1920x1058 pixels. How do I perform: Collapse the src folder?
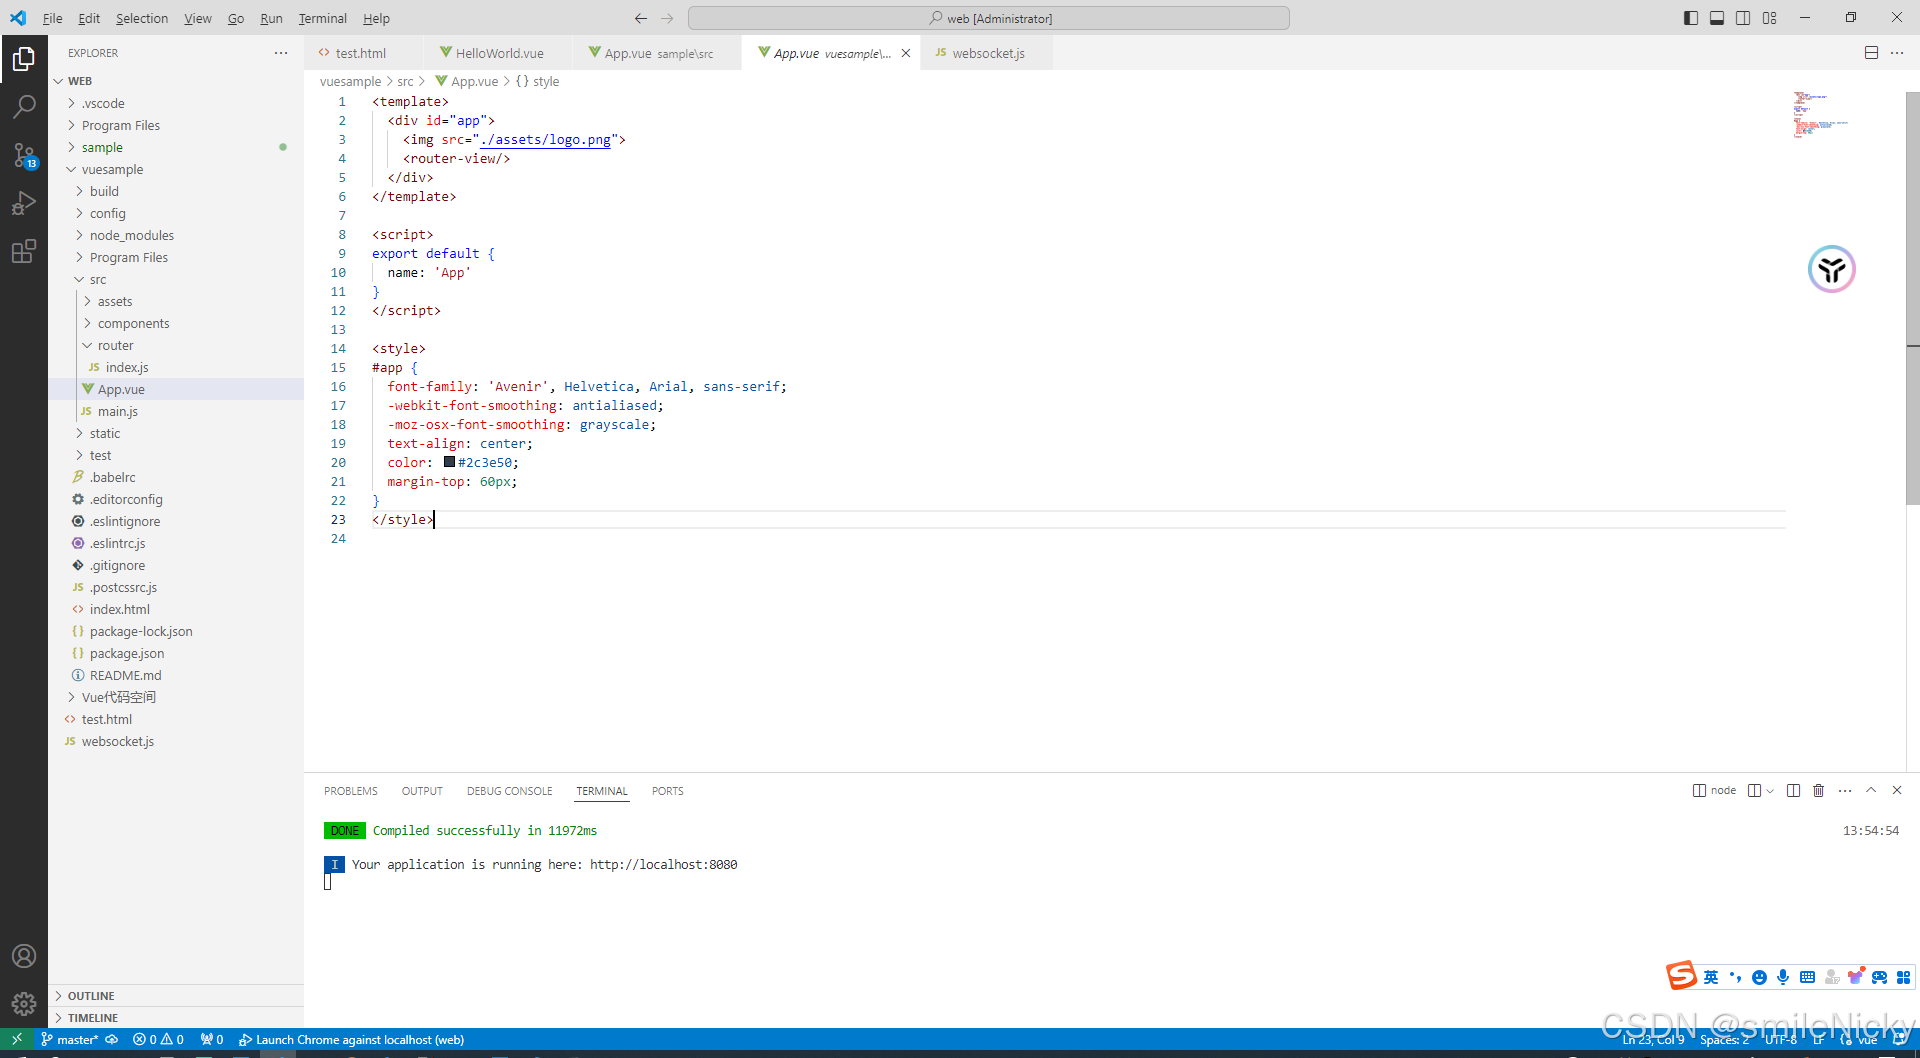(176, 279)
